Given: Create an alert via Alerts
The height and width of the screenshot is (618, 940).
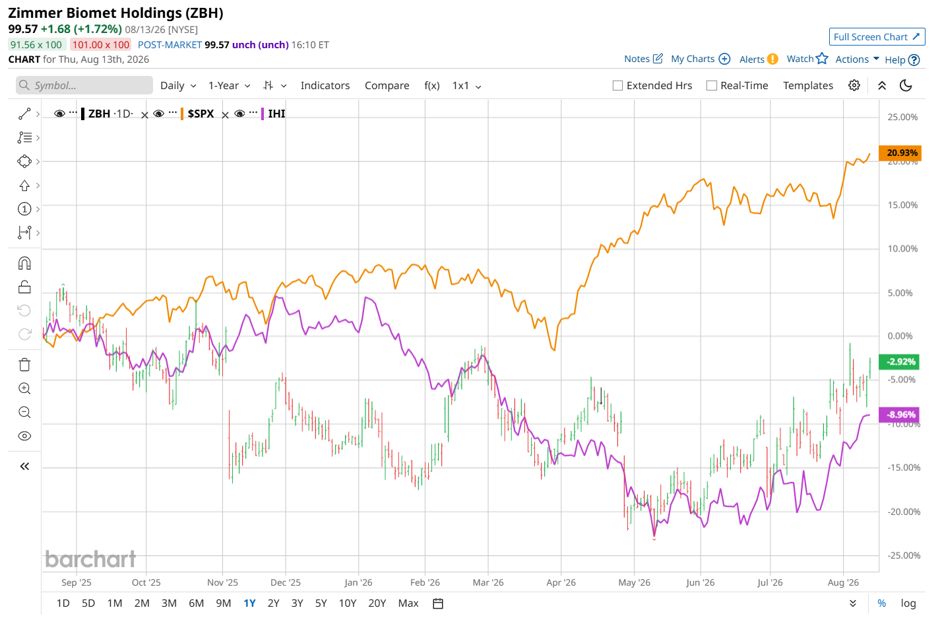Looking at the screenshot, I should (758, 59).
